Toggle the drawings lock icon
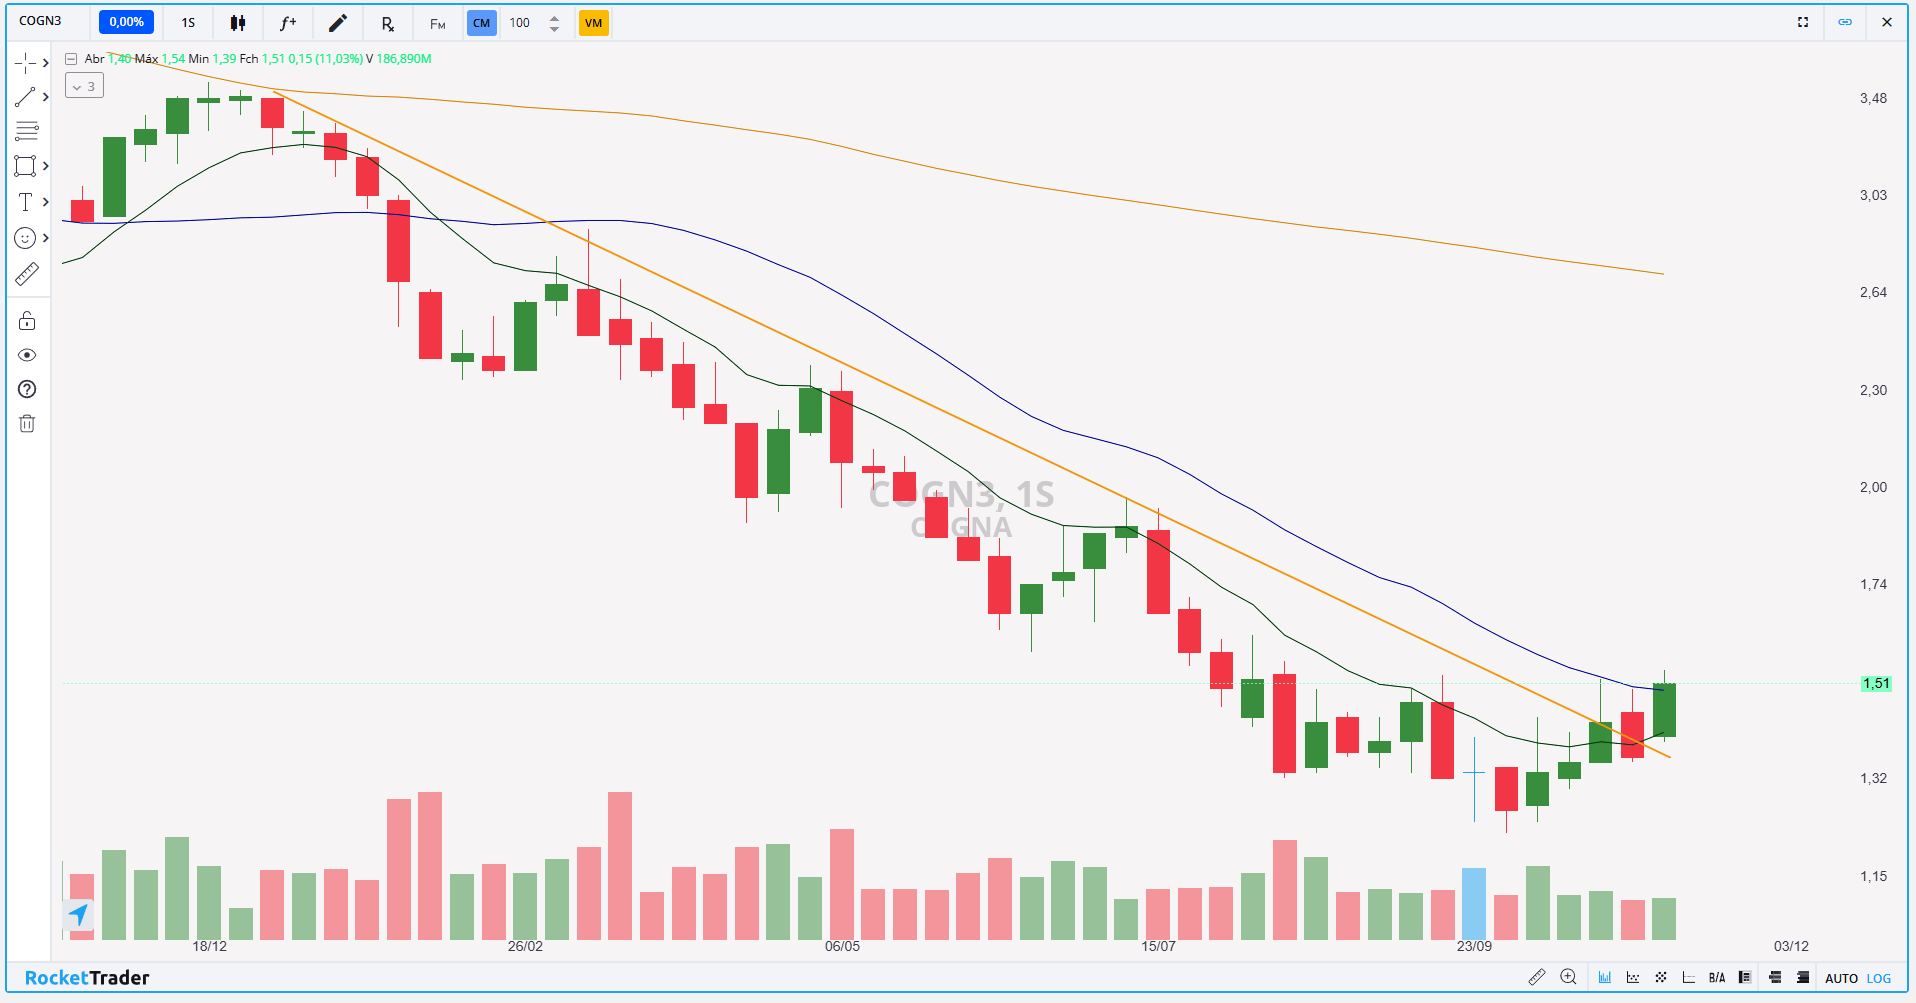The image size is (1916, 1003). tap(27, 321)
